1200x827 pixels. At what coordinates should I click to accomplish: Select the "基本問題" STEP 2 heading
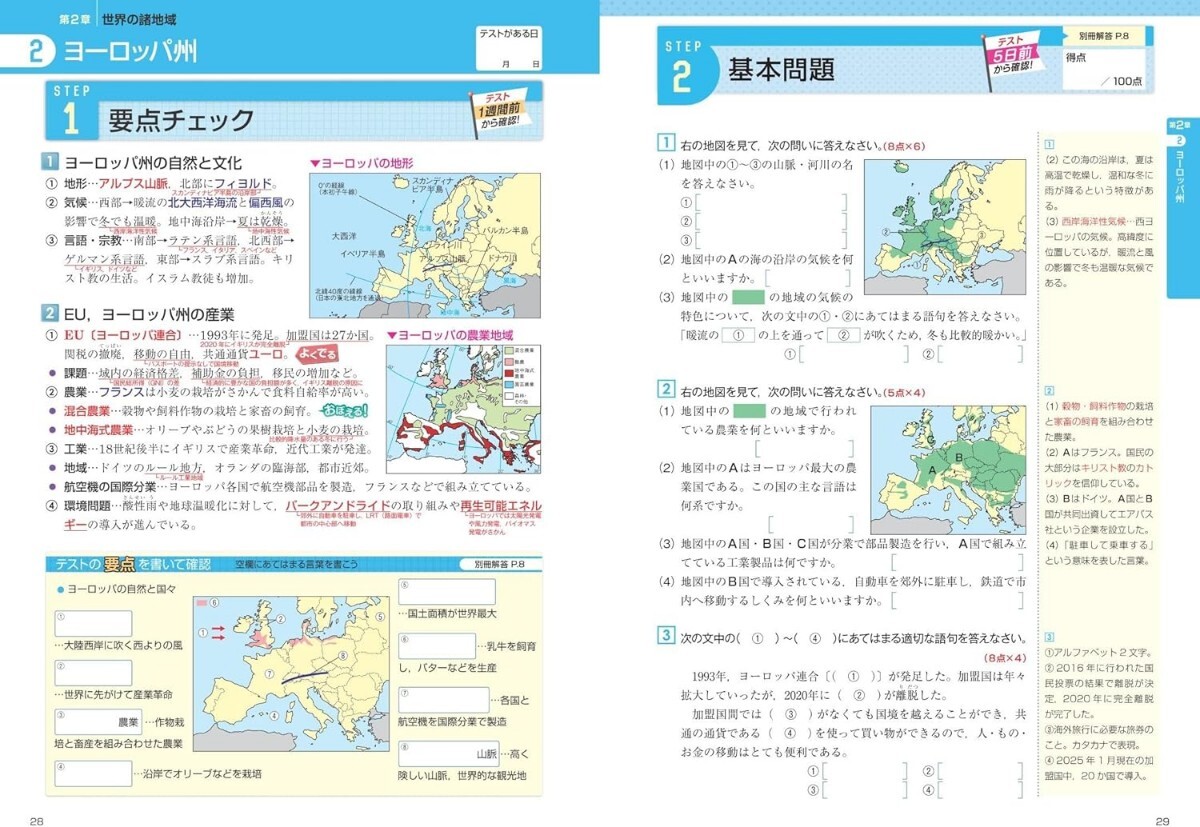(781, 70)
